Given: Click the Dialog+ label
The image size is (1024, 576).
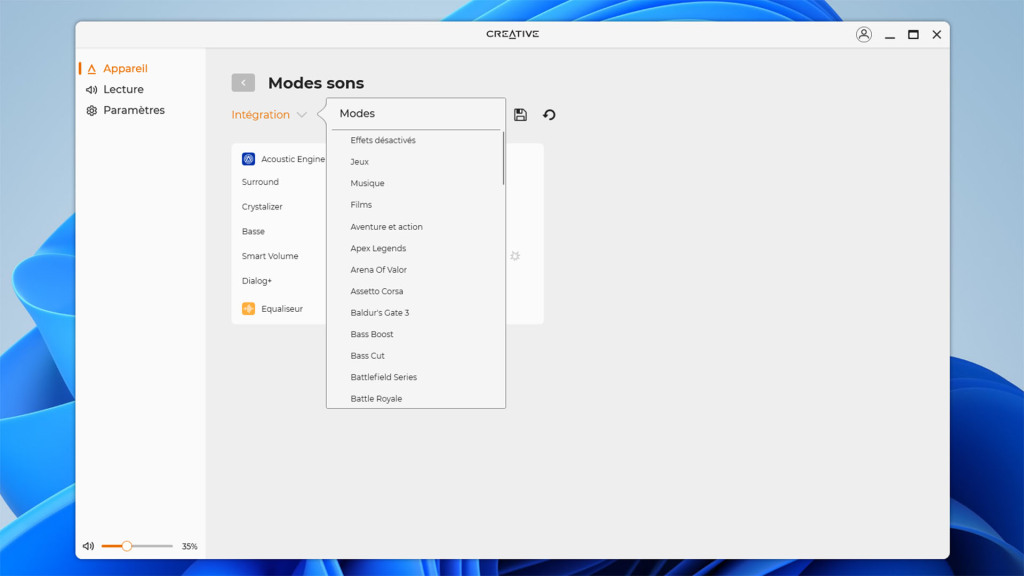Looking at the screenshot, I should tap(257, 281).
